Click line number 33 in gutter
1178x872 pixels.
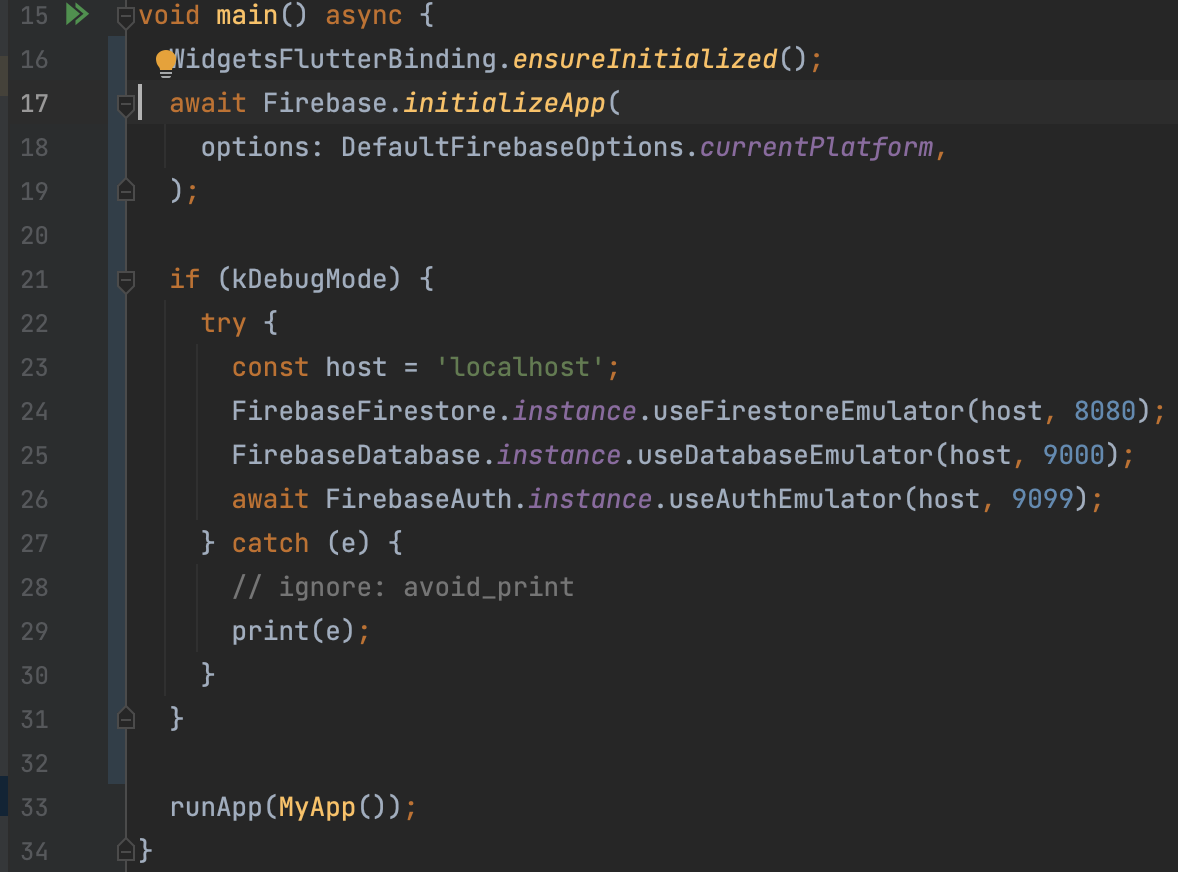click(34, 807)
